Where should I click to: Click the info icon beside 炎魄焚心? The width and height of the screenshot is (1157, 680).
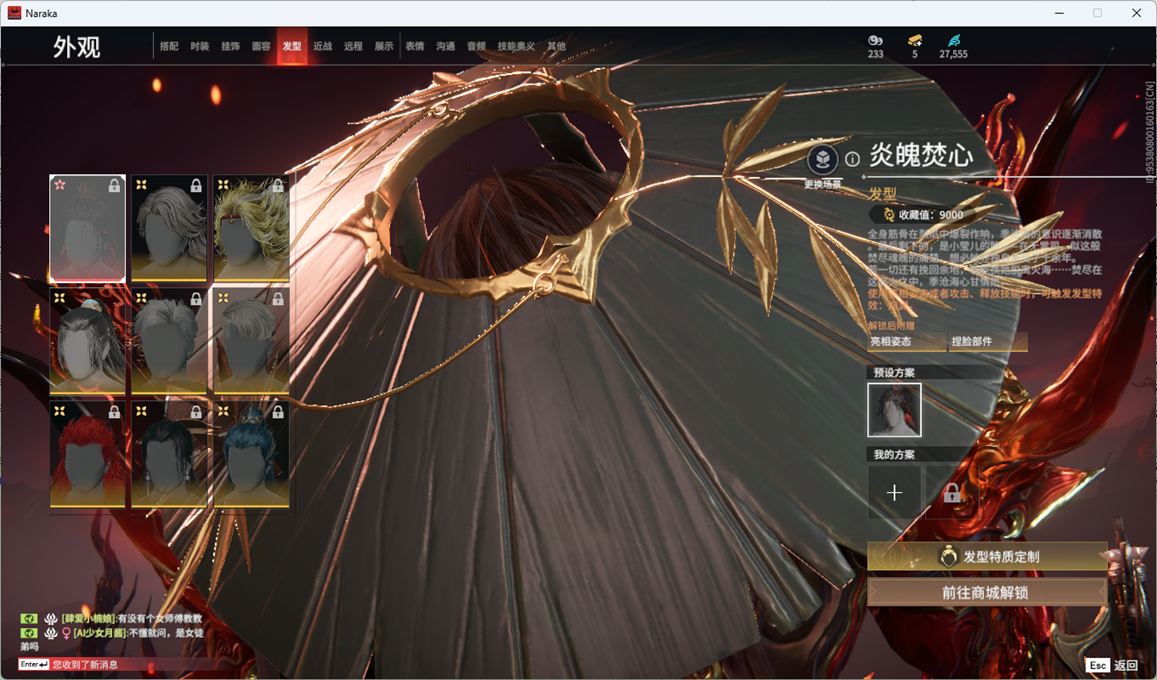click(x=852, y=159)
